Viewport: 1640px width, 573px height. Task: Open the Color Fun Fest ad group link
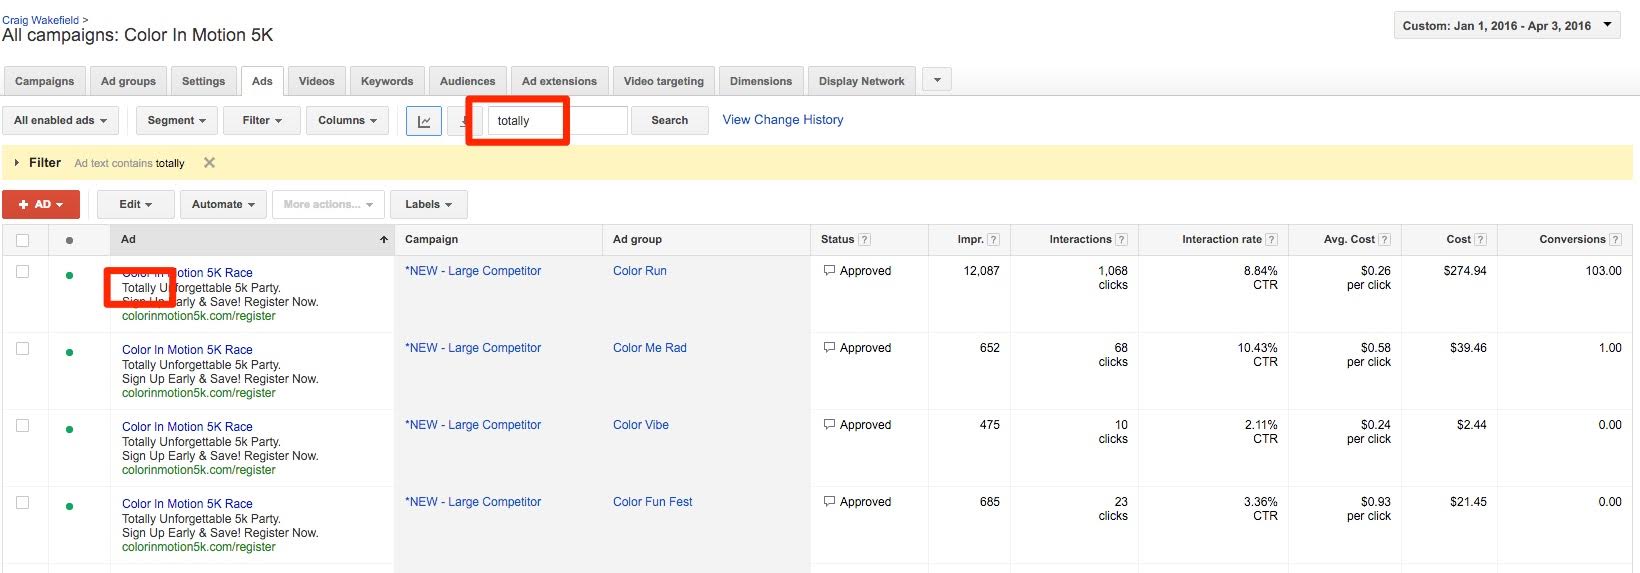653,502
